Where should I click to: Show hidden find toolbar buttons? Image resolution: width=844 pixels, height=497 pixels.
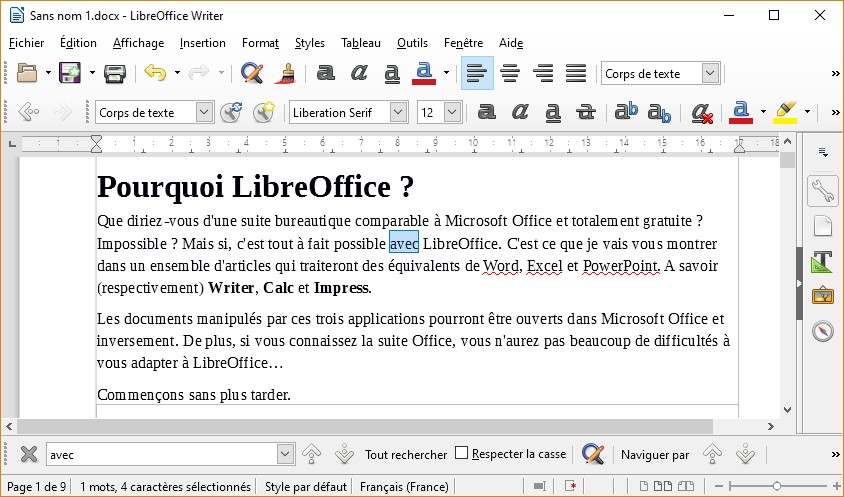tap(835, 455)
